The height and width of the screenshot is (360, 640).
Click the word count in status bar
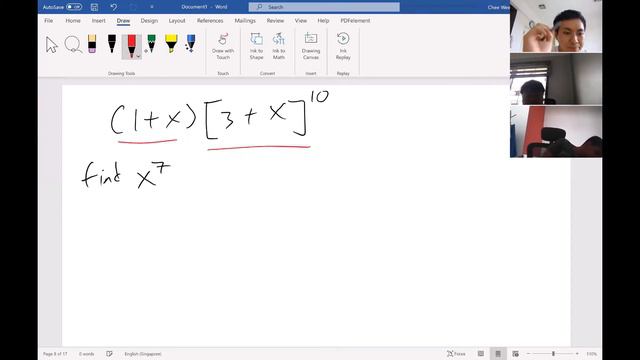tap(87, 354)
